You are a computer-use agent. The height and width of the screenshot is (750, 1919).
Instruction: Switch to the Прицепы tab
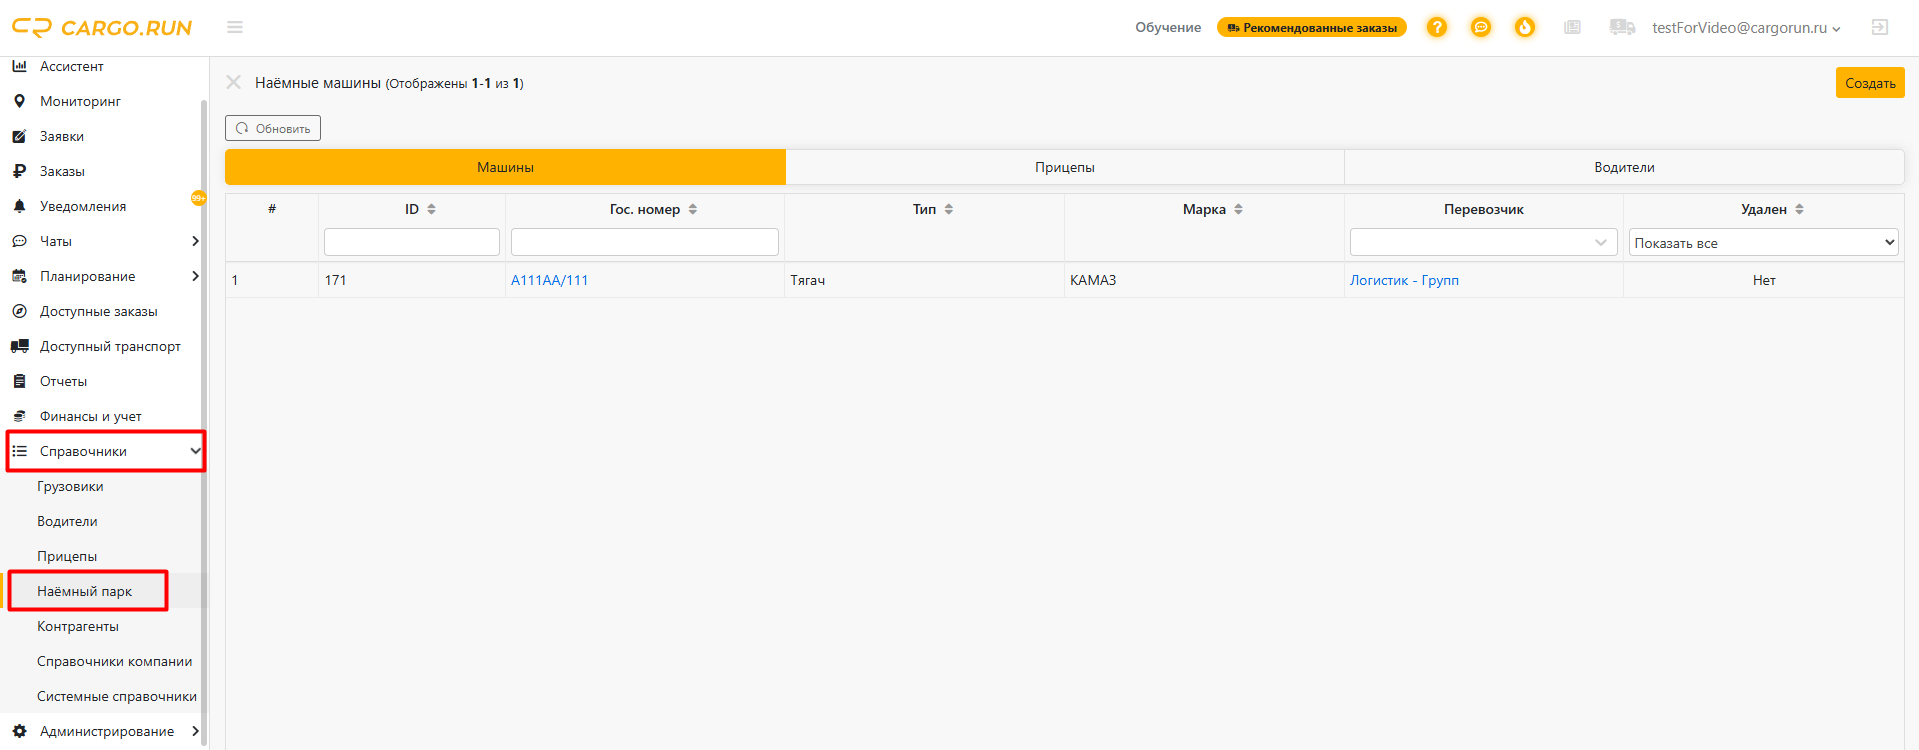1065,167
